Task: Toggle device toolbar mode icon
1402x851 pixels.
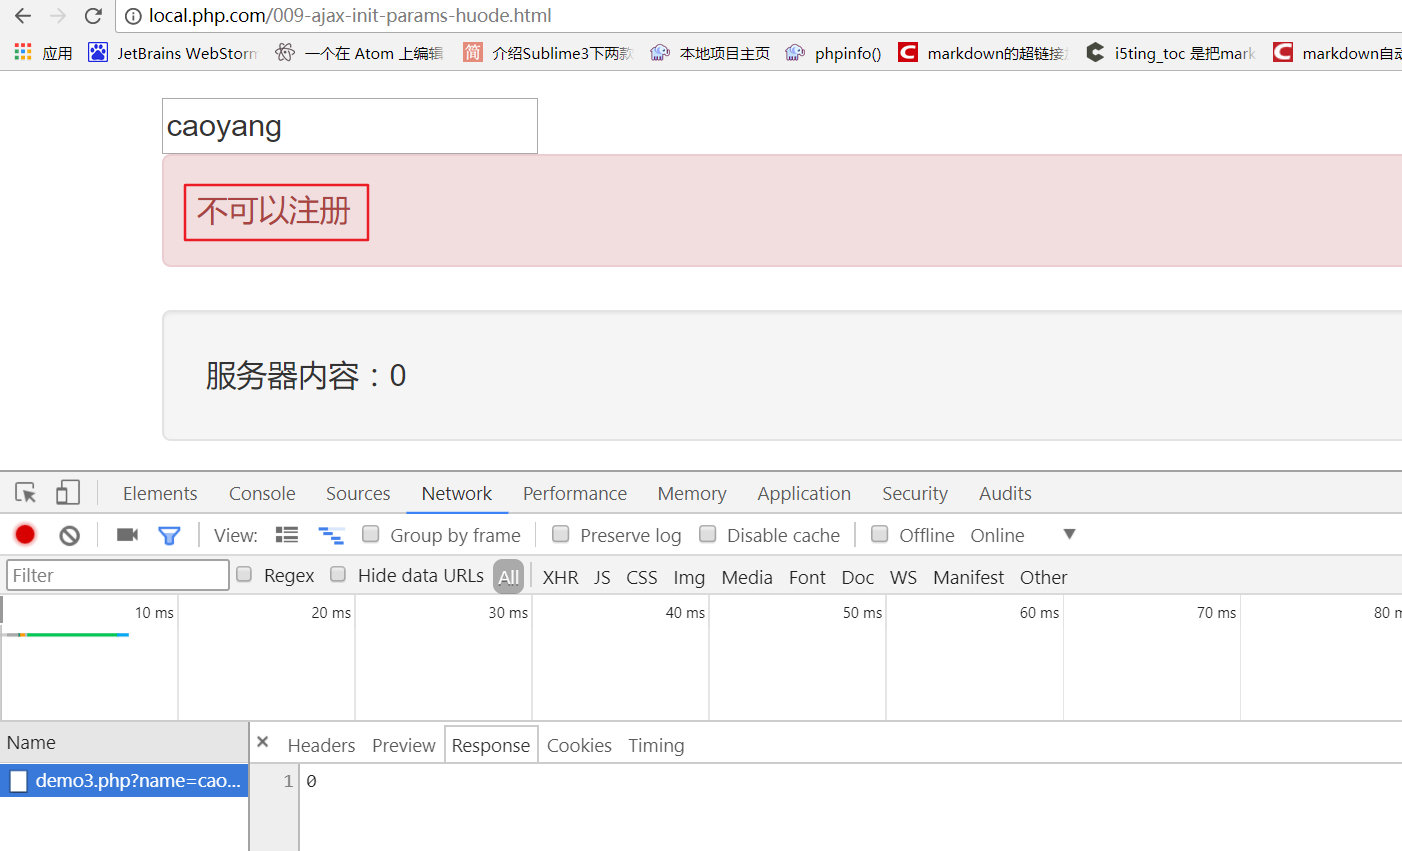Action: pos(67,492)
